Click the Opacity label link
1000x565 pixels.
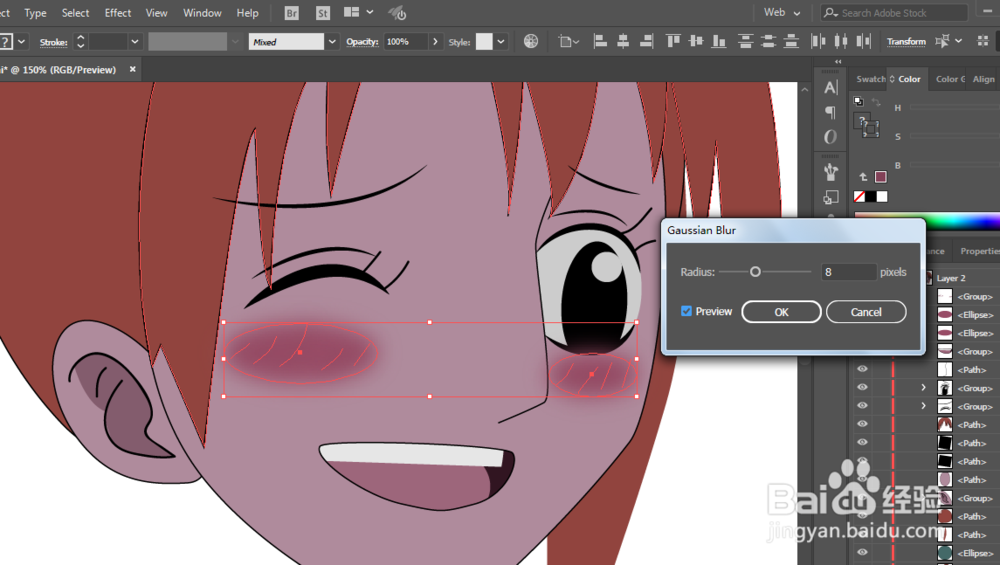coord(362,41)
